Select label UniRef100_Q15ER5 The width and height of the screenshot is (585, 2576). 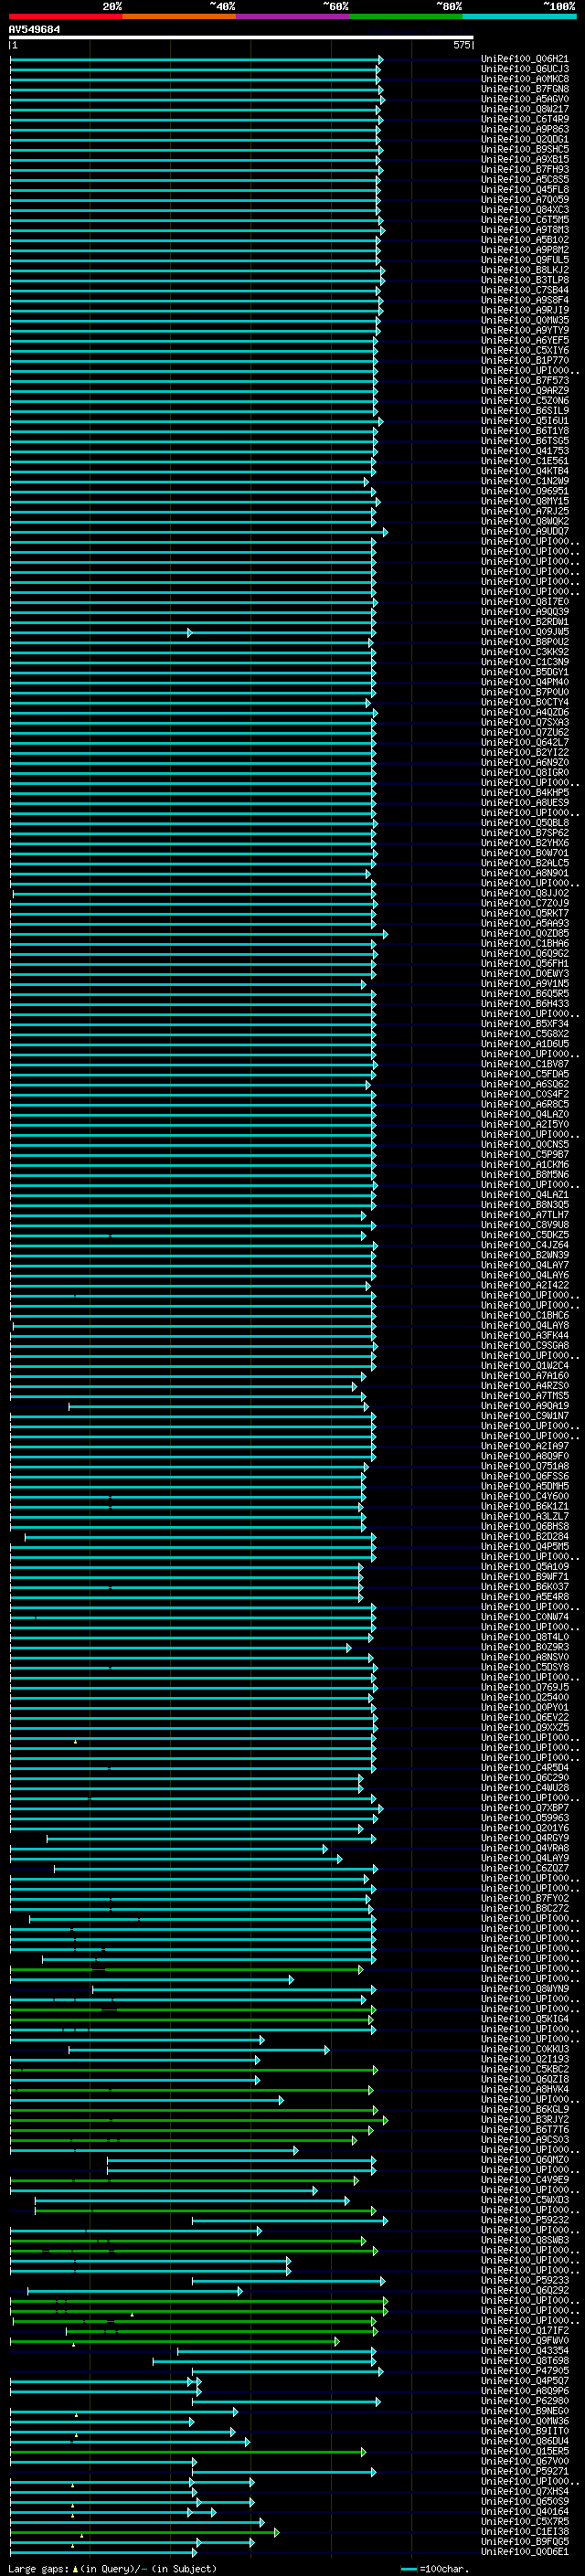tap(525, 2450)
